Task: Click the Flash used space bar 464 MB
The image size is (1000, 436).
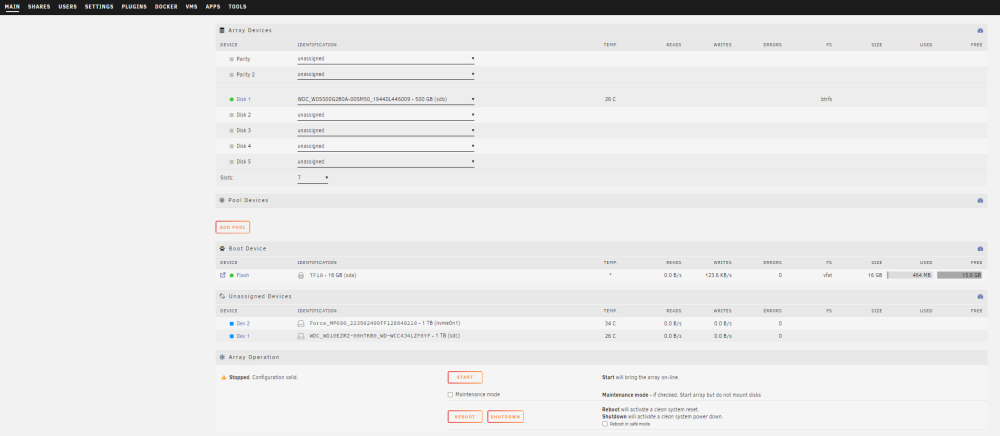Action: [909, 275]
